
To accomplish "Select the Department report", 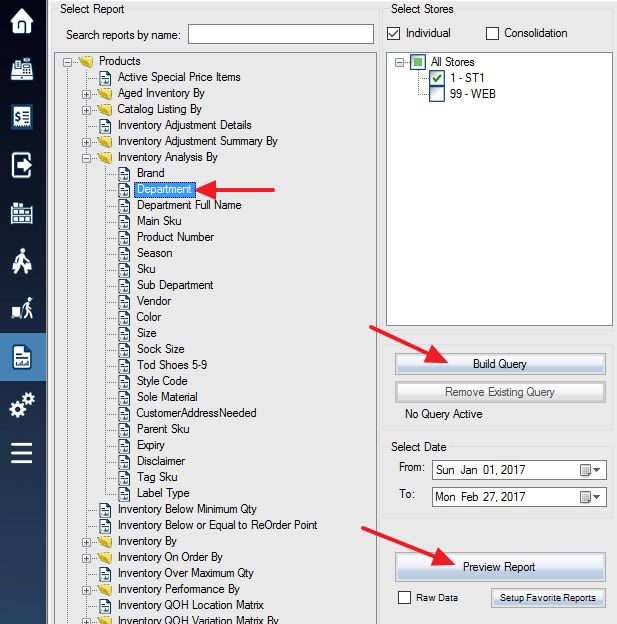I will (x=164, y=189).
